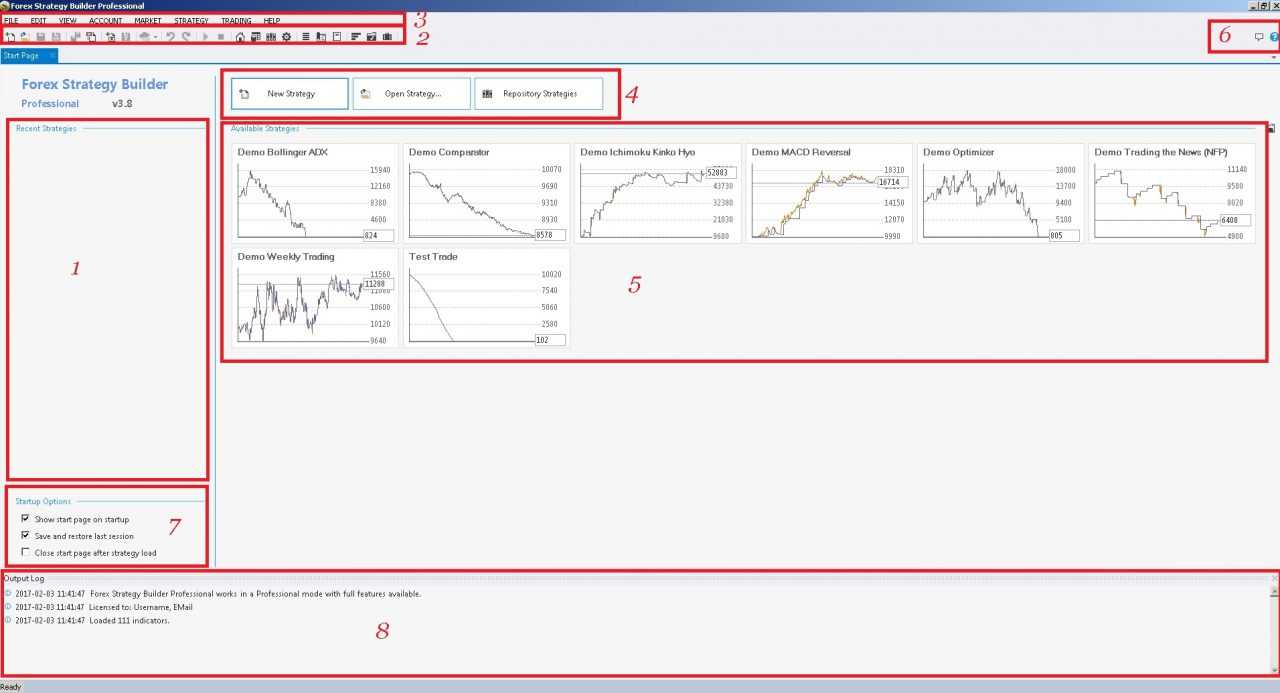
Task: Open the STRATEGY menu
Action: point(191,20)
